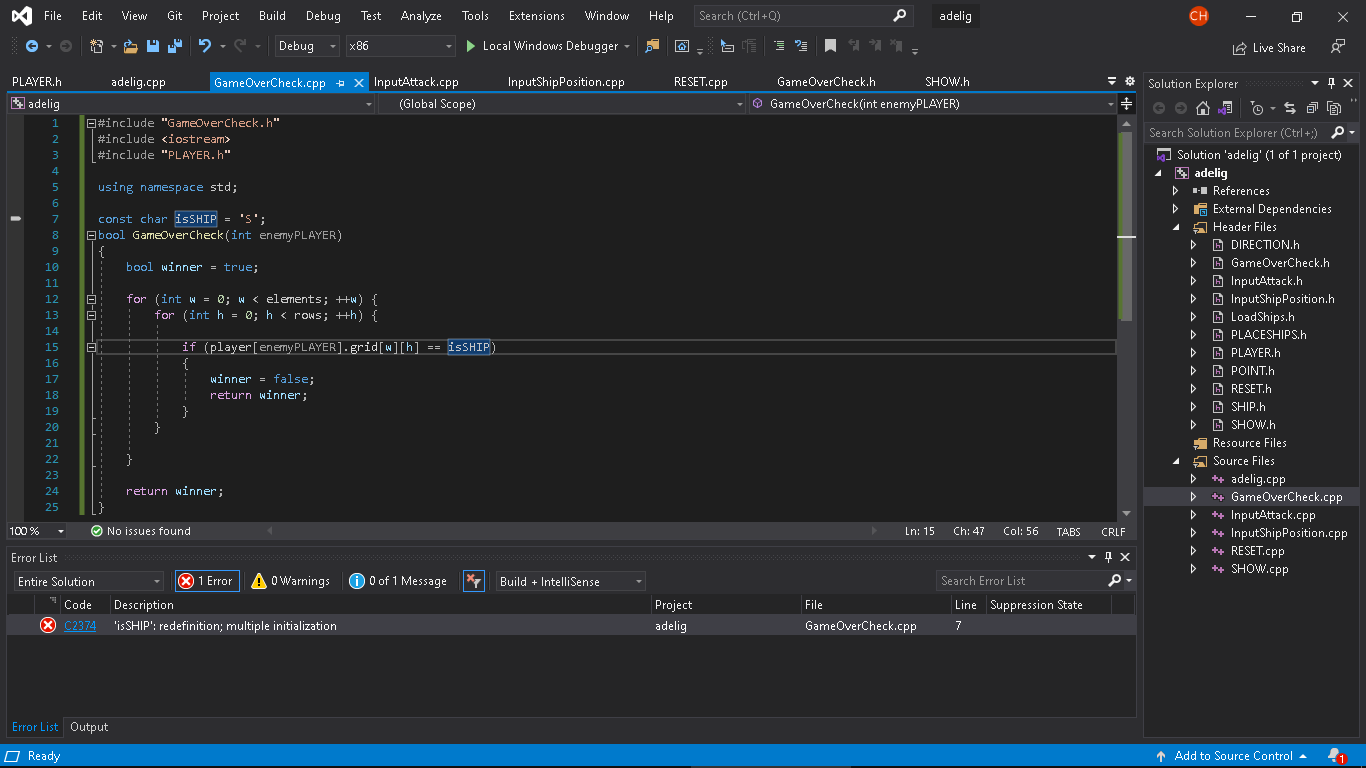The height and width of the screenshot is (768, 1366).
Task: Click the Find in Files toolbar icon
Action: [x=652, y=46]
